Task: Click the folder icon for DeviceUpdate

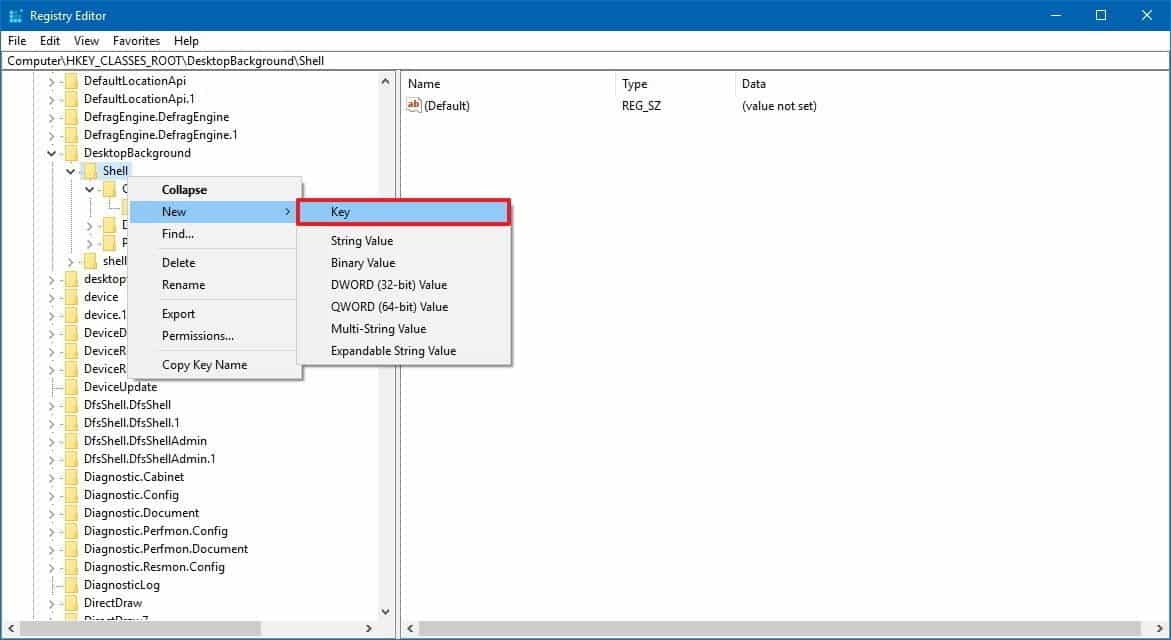Action: 72,387
